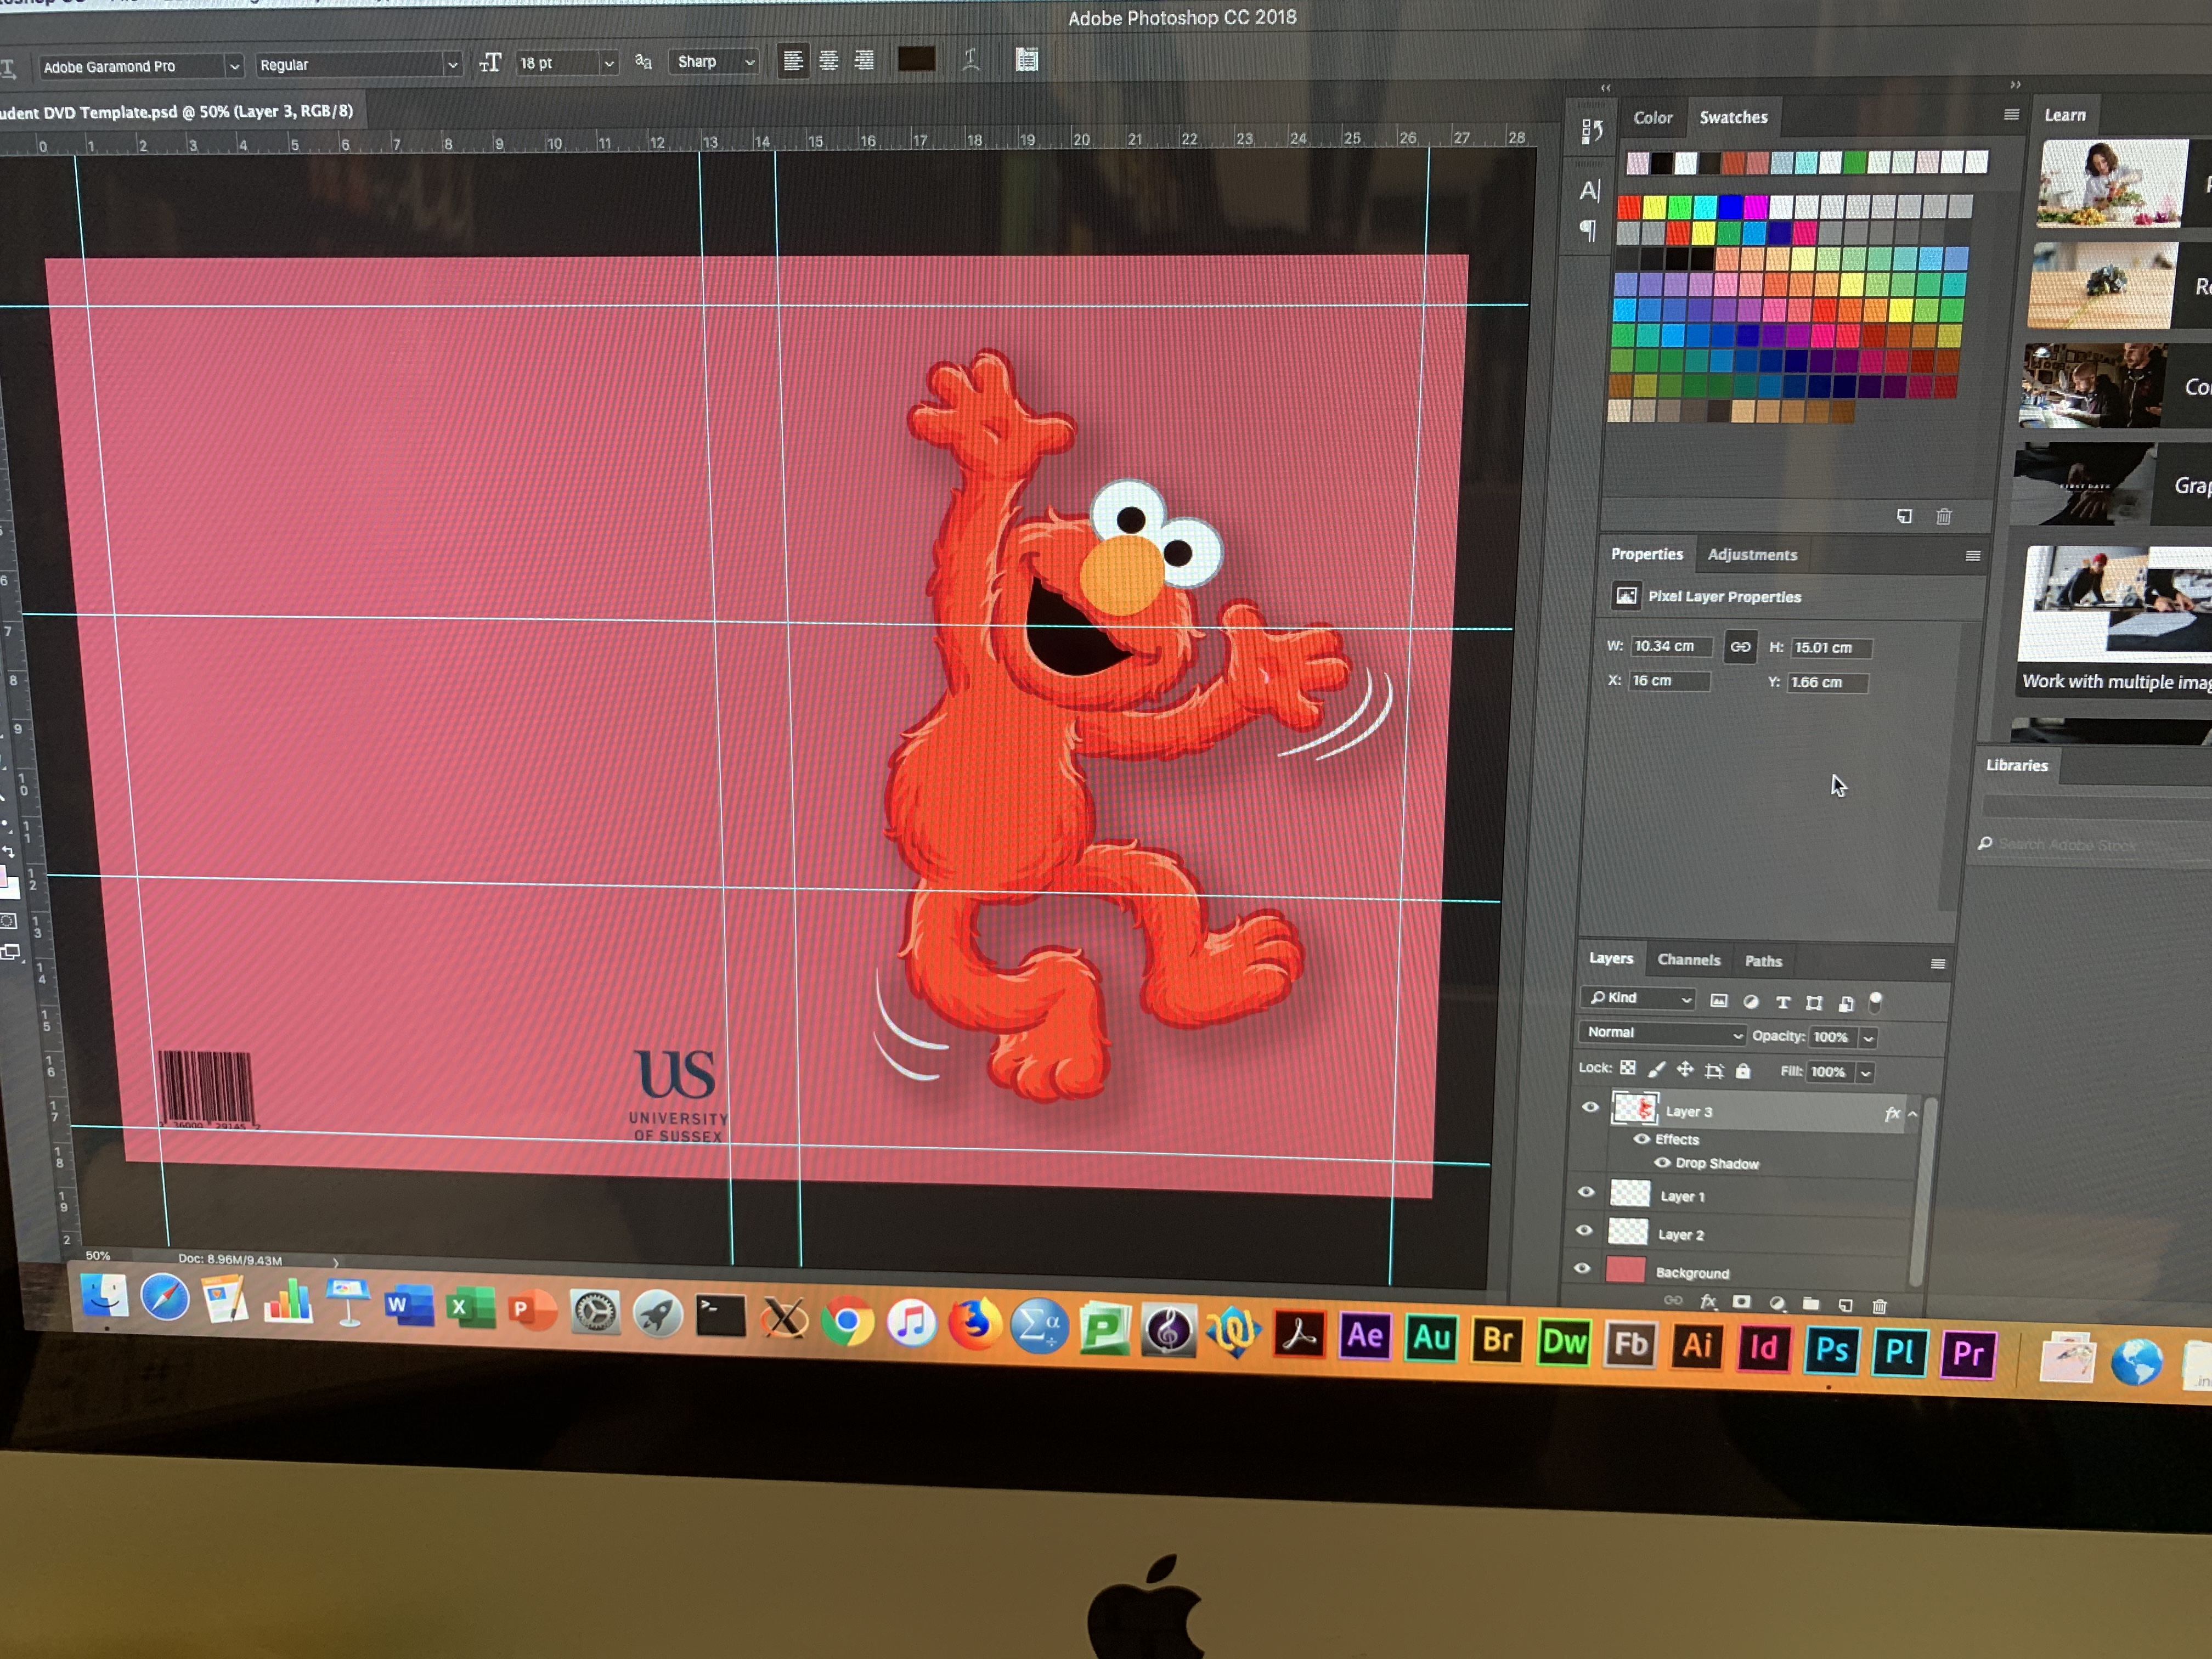The width and height of the screenshot is (2212, 1659).
Task: Open Photoshop from the Dock
Action: pos(1831,1351)
